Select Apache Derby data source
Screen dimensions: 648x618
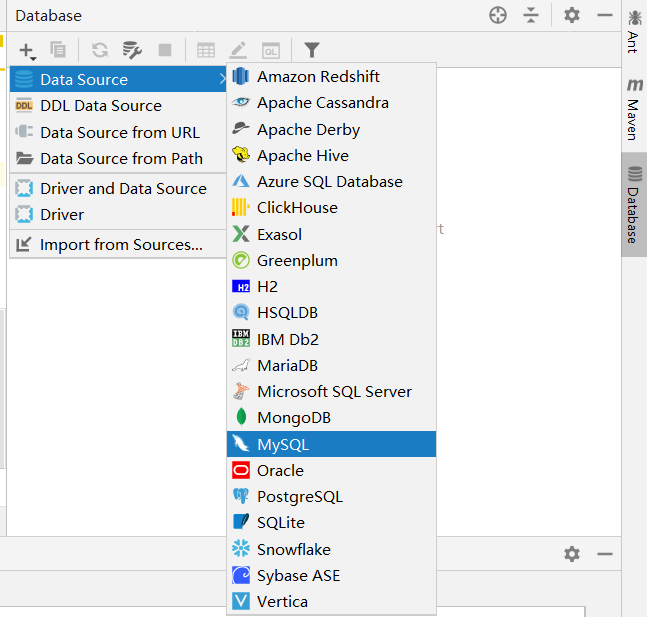tap(331, 129)
